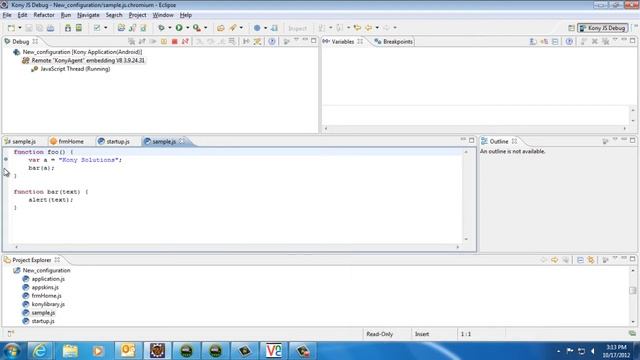Select the Project Explorer tab
Screen dimensions: 640x360
(x=32, y=260)
